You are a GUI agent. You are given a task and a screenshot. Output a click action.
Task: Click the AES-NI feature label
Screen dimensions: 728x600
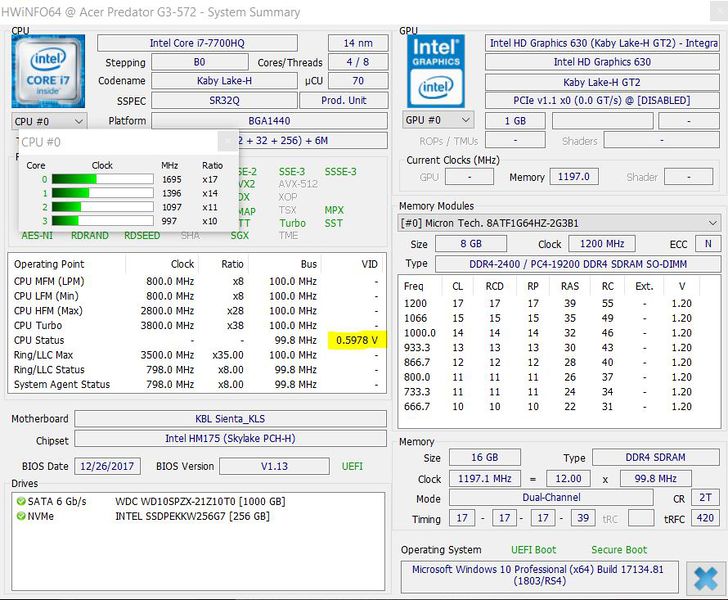click(37, 235)
